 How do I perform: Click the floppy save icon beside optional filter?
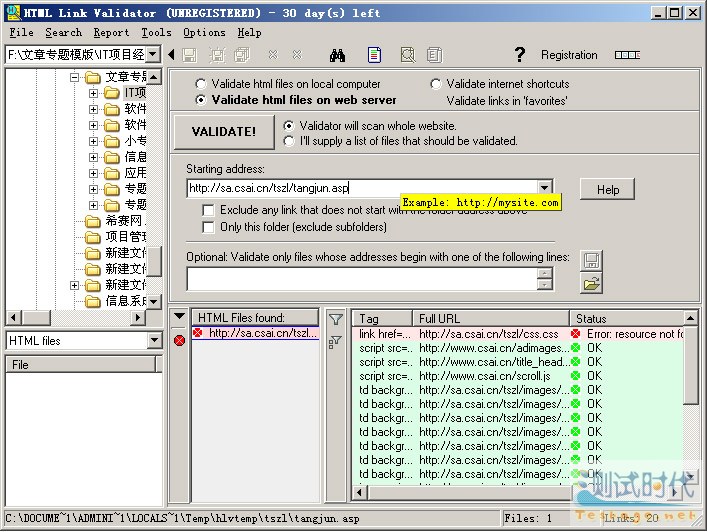tap(590, 260)
